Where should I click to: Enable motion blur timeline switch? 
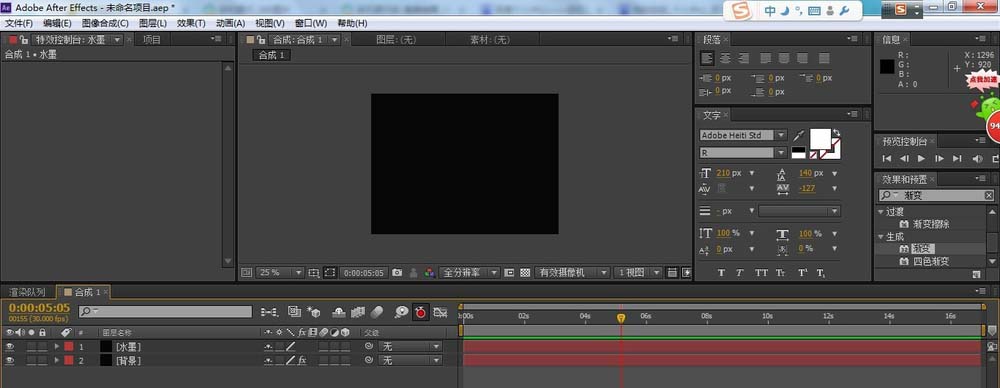(377, 311)
